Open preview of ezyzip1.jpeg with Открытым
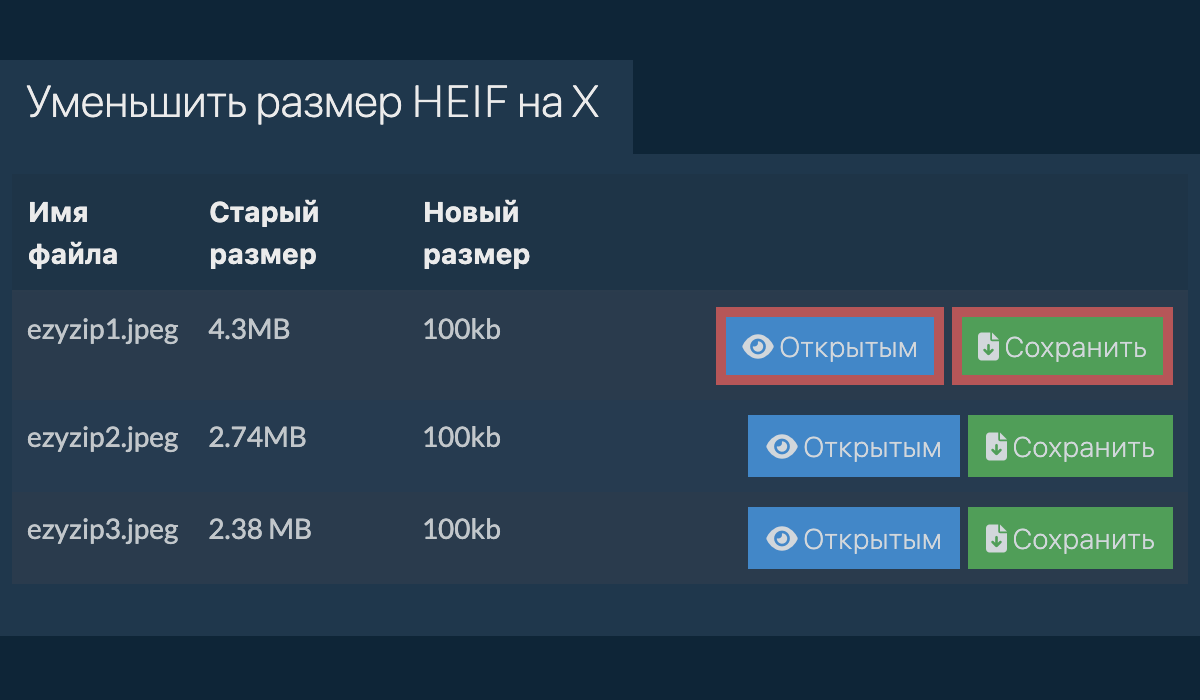 pos(829,347)
